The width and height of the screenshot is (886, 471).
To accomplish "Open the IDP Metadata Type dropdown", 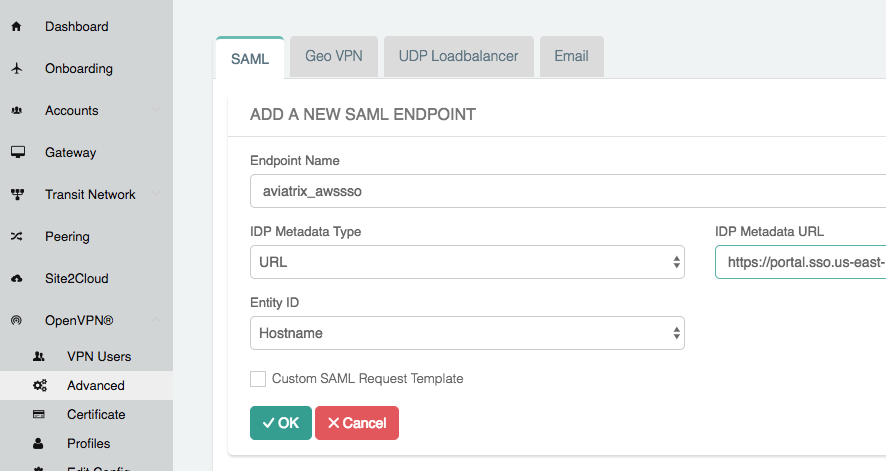I will (466, 261).
